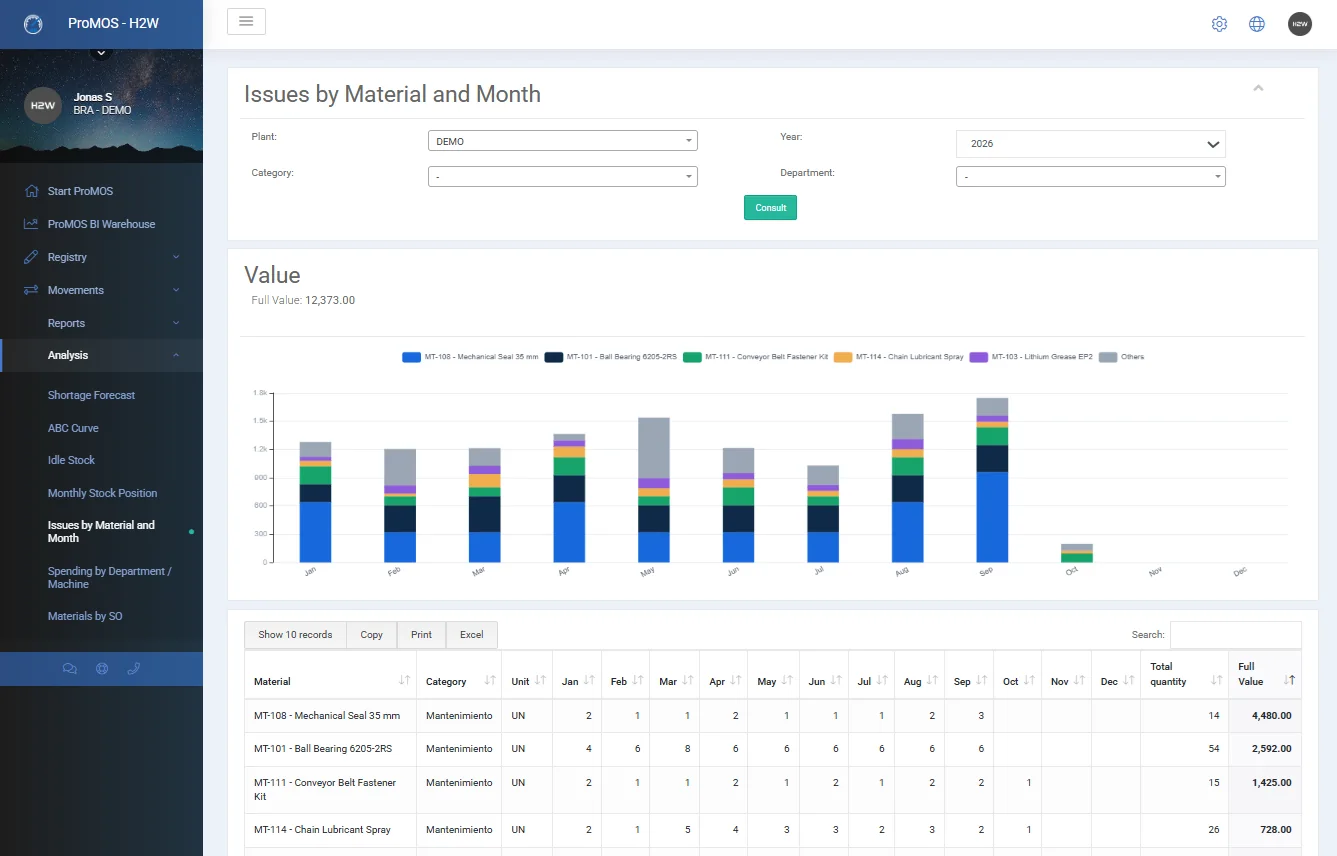1337x856 pixels.
Task: Click the Print button above the table
Action: (x=421, y=635)
